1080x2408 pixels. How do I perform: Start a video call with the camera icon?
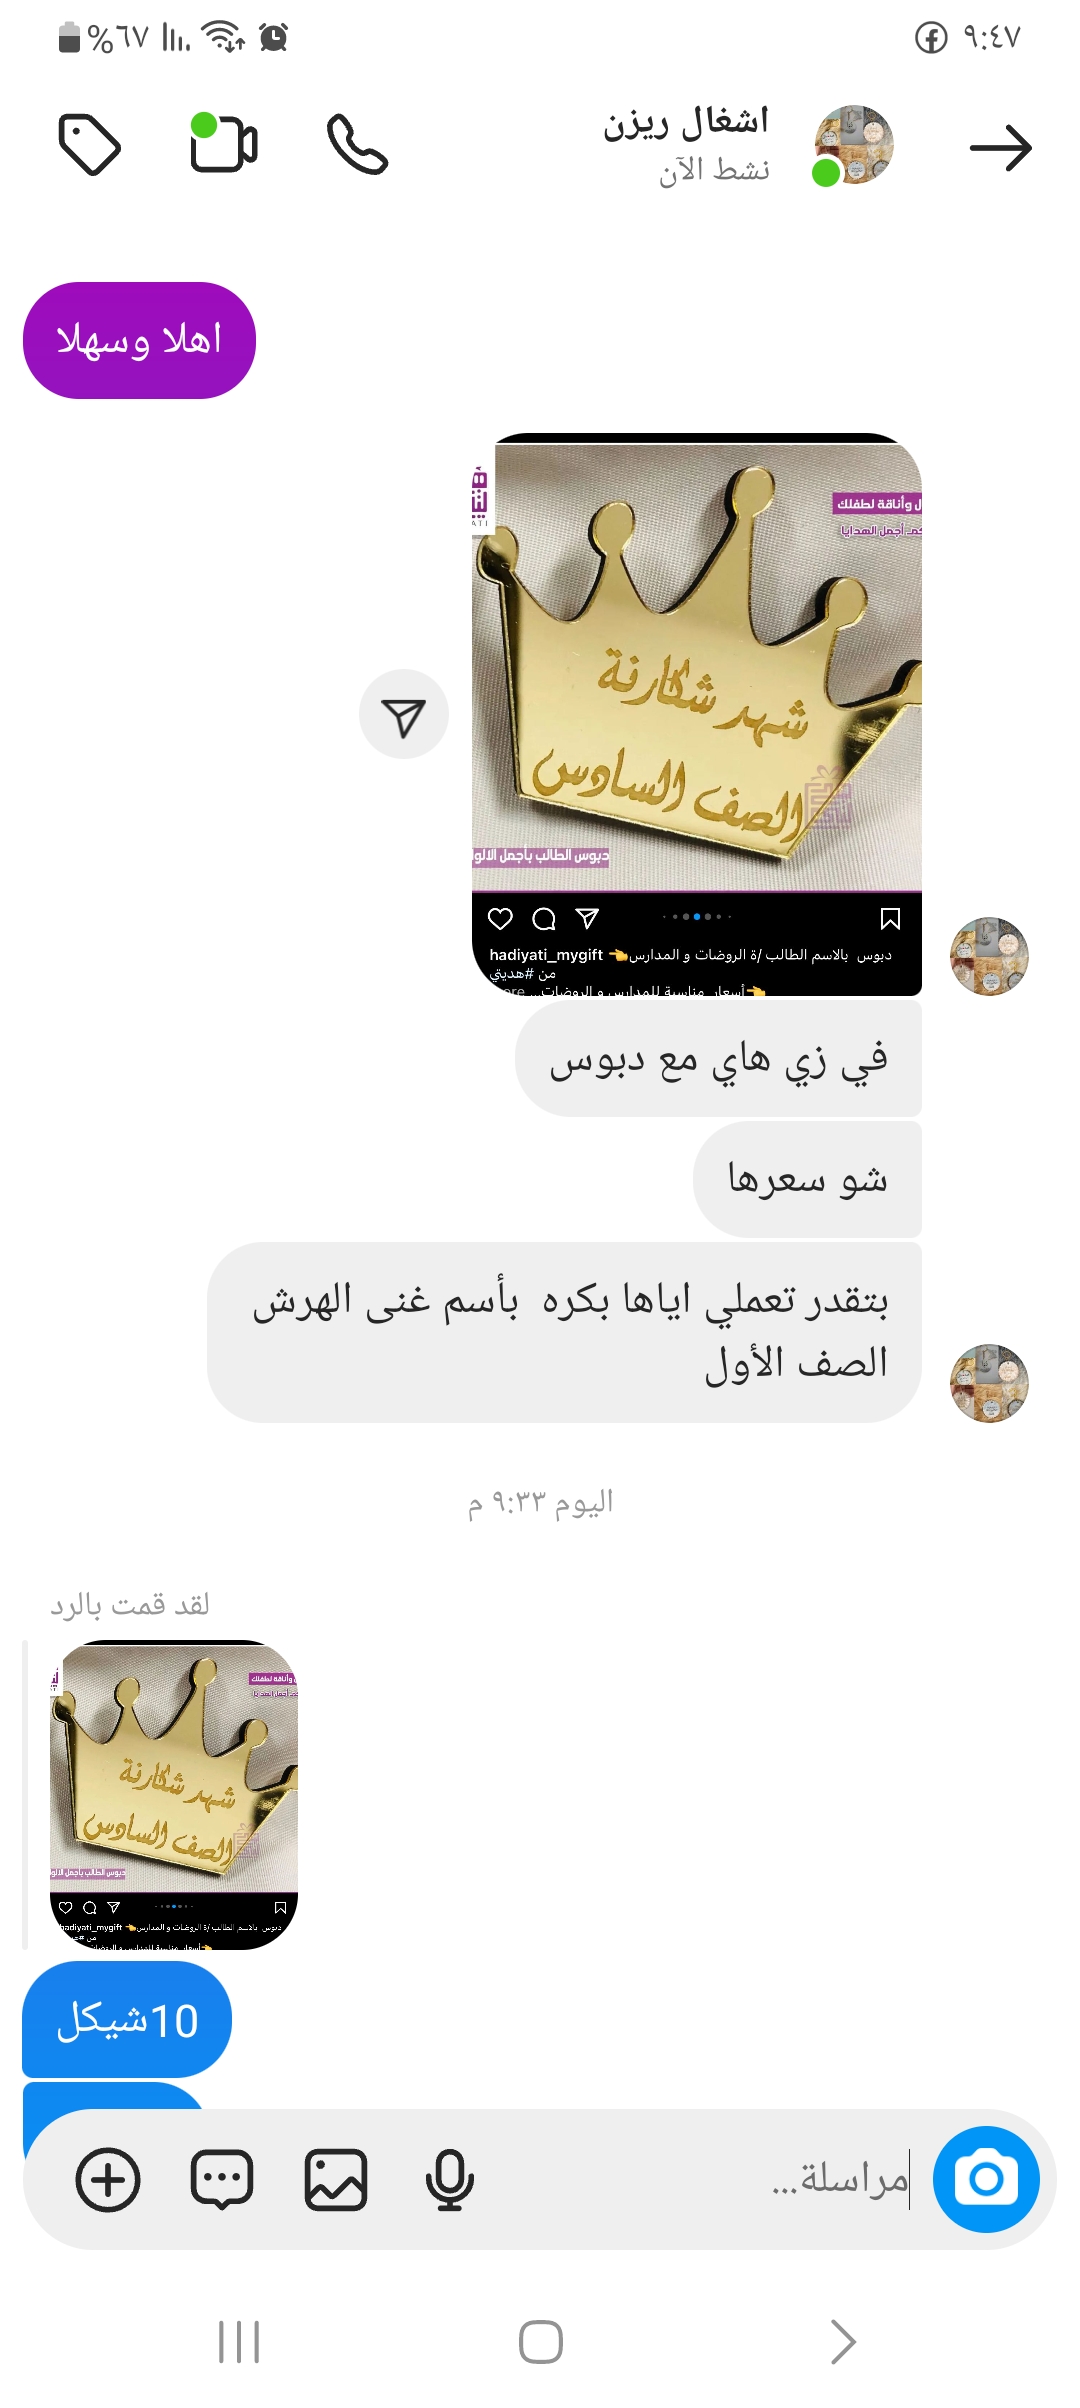click(x=224, y=143)
